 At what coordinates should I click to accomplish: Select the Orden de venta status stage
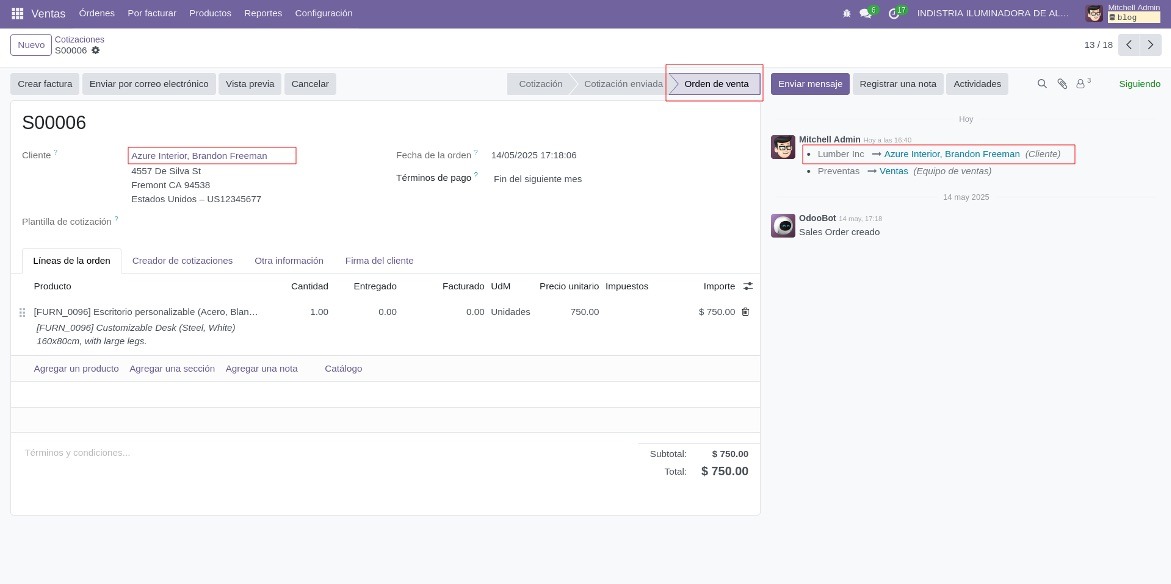715,84
